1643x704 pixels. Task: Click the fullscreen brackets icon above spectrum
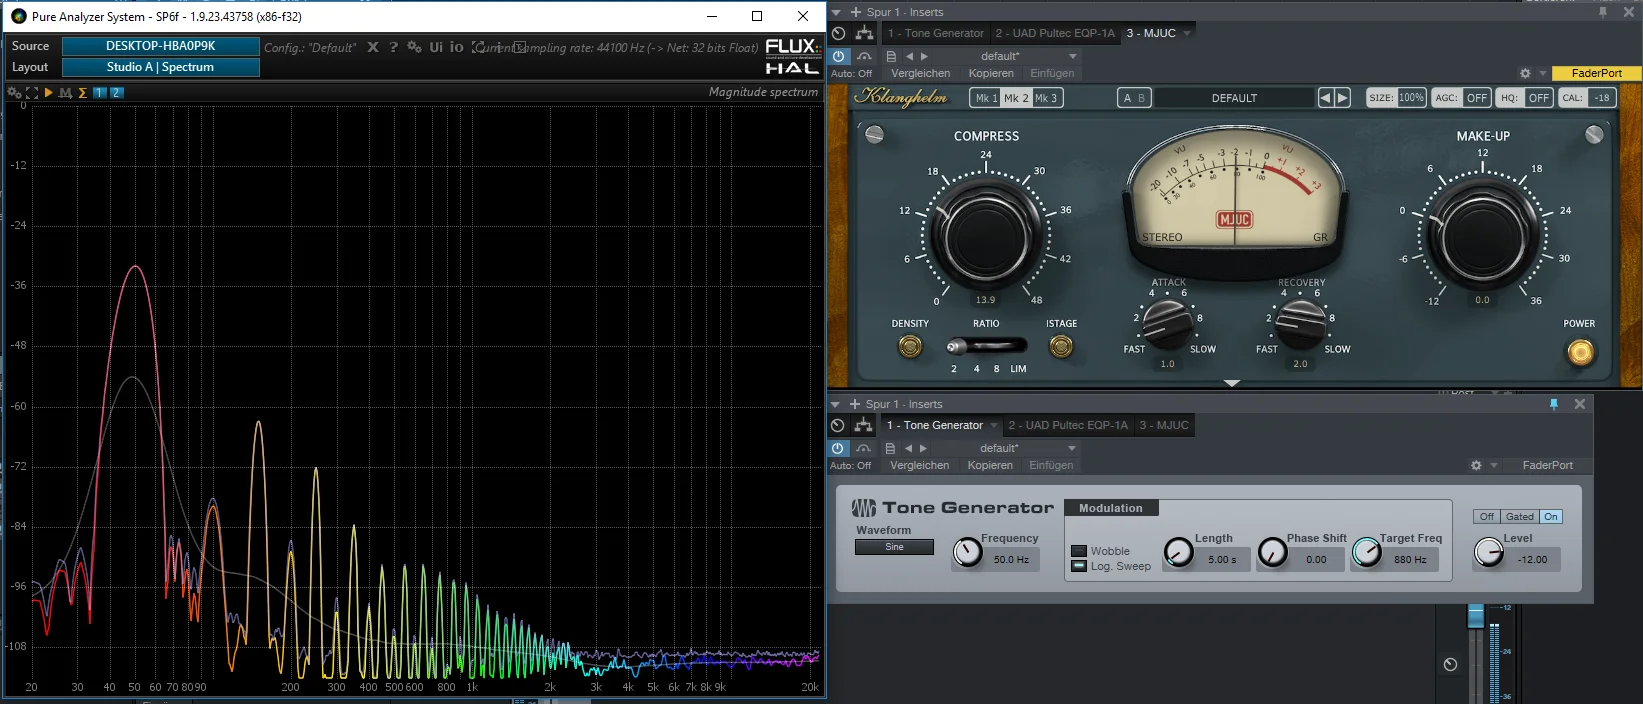[31, 92]
